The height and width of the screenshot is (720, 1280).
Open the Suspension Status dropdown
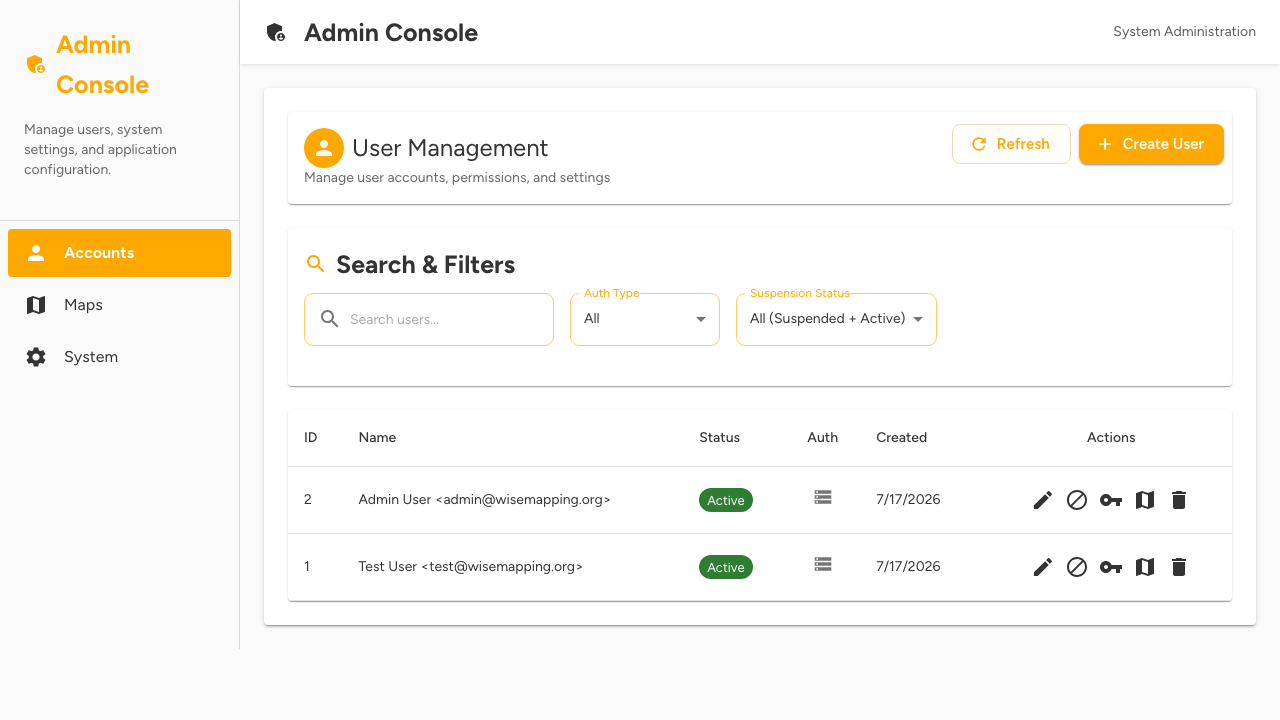coord(836,319)
